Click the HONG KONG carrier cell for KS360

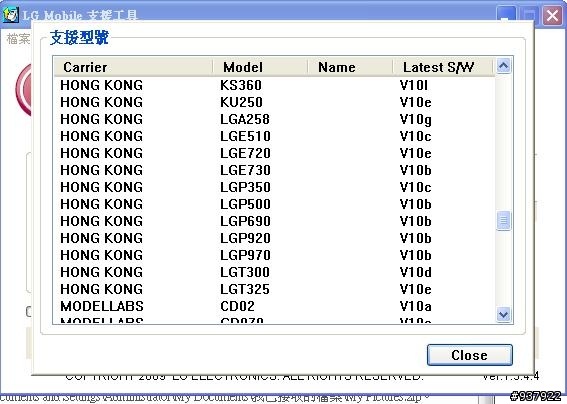point(102,85)
